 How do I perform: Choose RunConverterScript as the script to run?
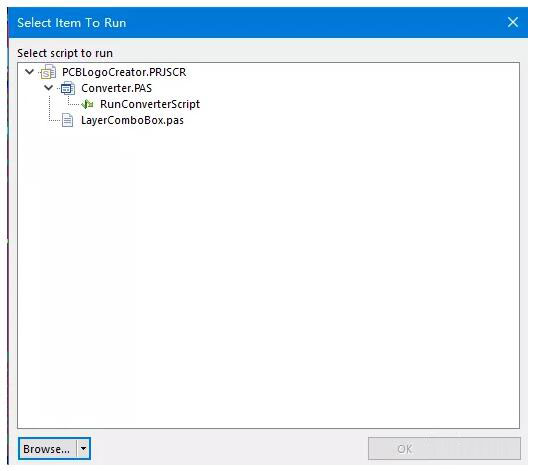tap(150, 104)
